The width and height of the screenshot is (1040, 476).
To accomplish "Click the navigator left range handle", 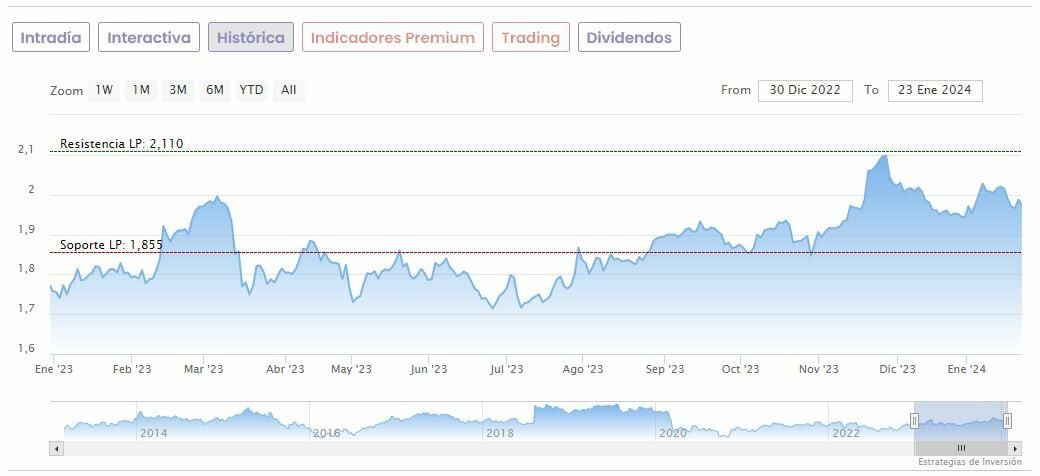I will click(914, 420).
